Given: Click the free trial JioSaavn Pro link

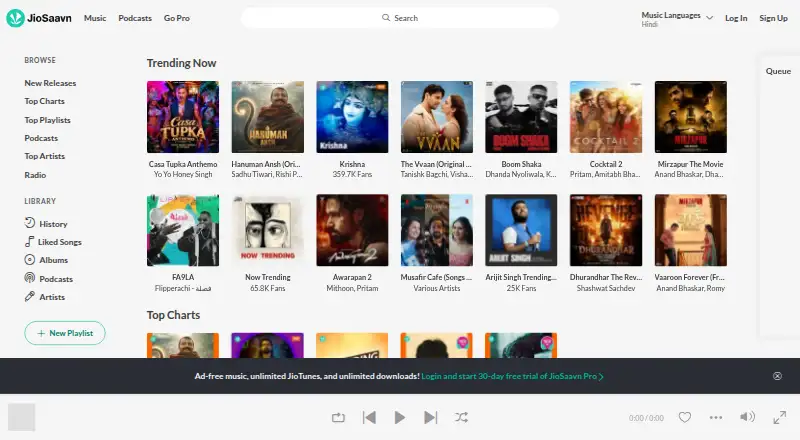Looking at the screenshot, I should 512,376.
